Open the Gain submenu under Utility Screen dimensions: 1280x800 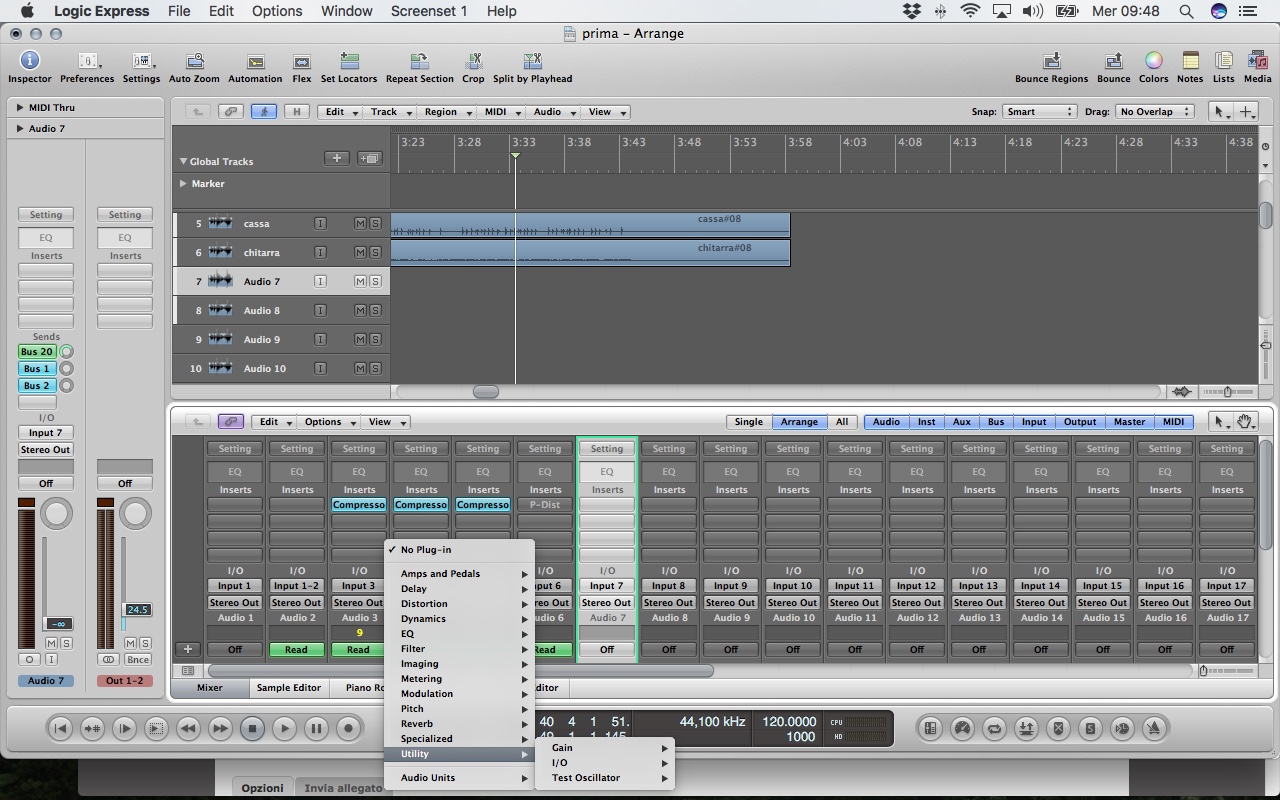(x=605, y=748)
